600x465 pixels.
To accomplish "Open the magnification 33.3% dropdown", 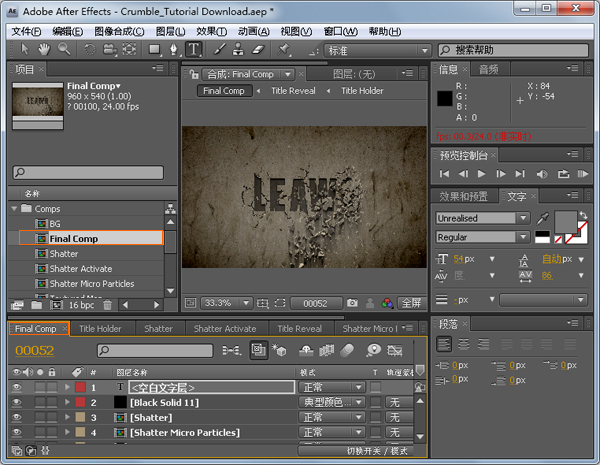I will [226, 303].
